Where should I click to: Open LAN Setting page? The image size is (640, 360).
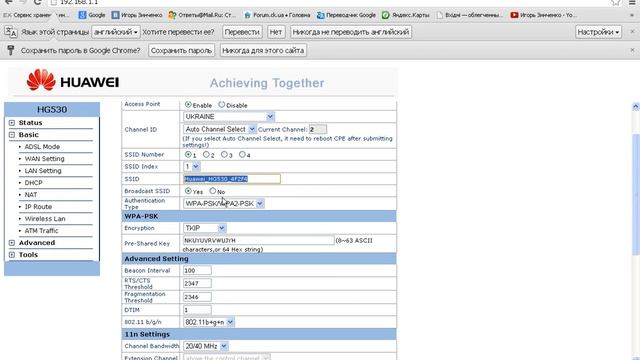[43, 171]
